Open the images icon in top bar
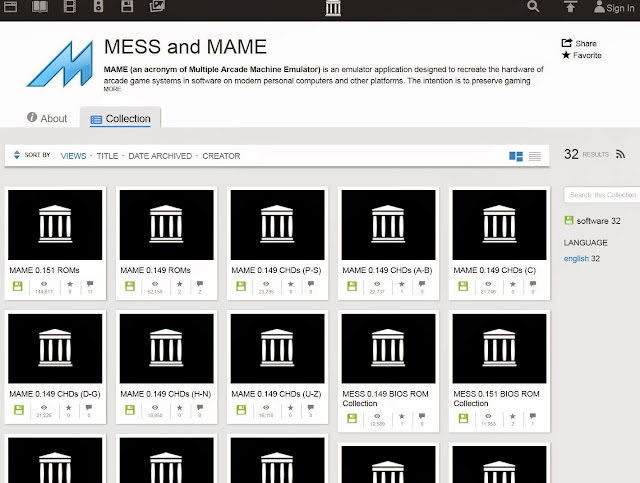This screenshot has width=640, height=483. pyautogui.click(x=157, y=6)
